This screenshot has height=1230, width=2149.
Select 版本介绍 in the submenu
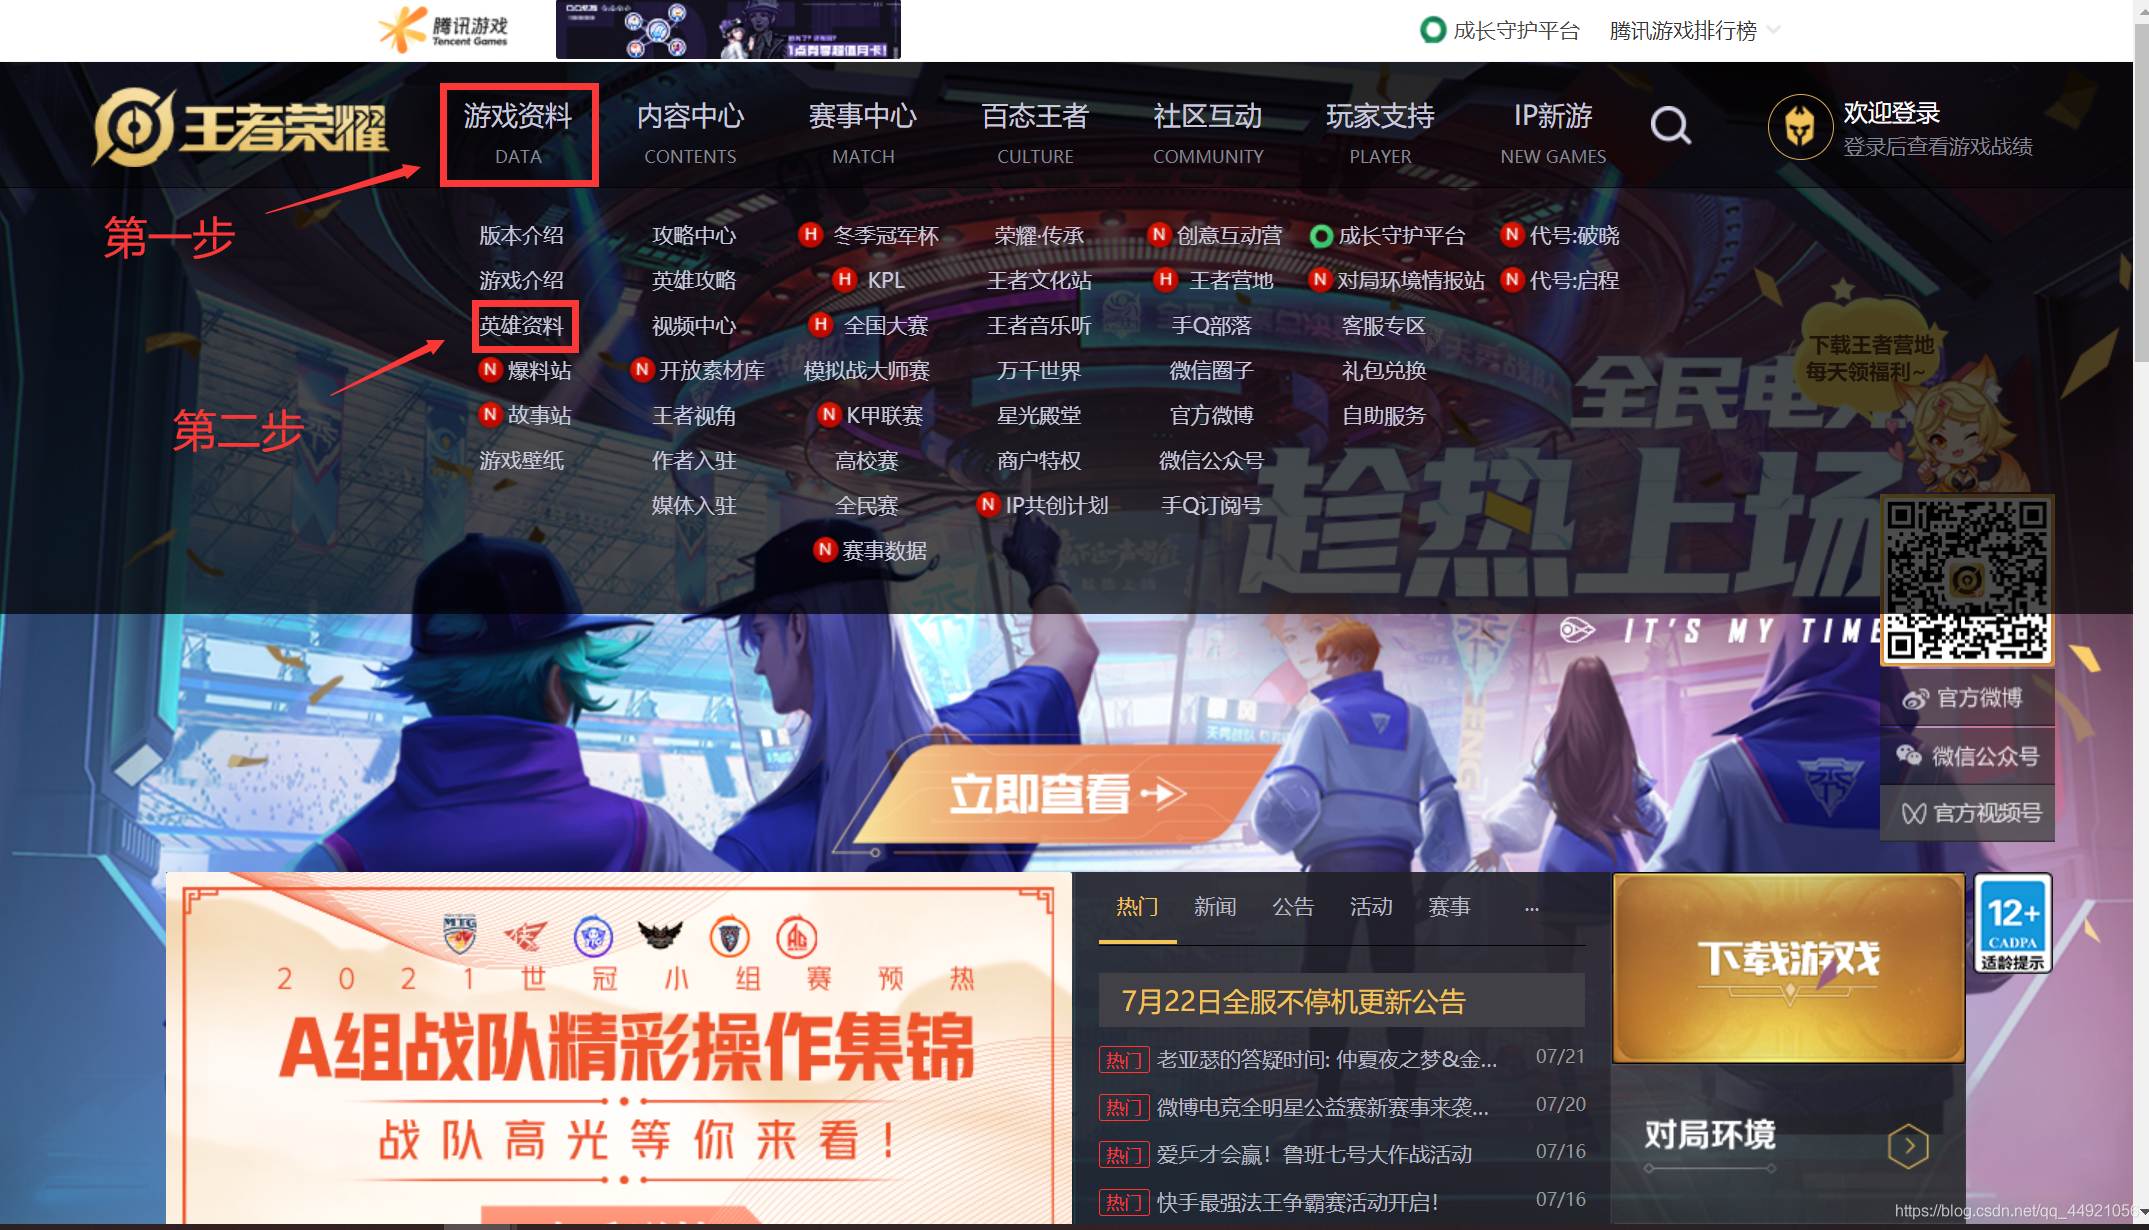(x=521, y=235)
